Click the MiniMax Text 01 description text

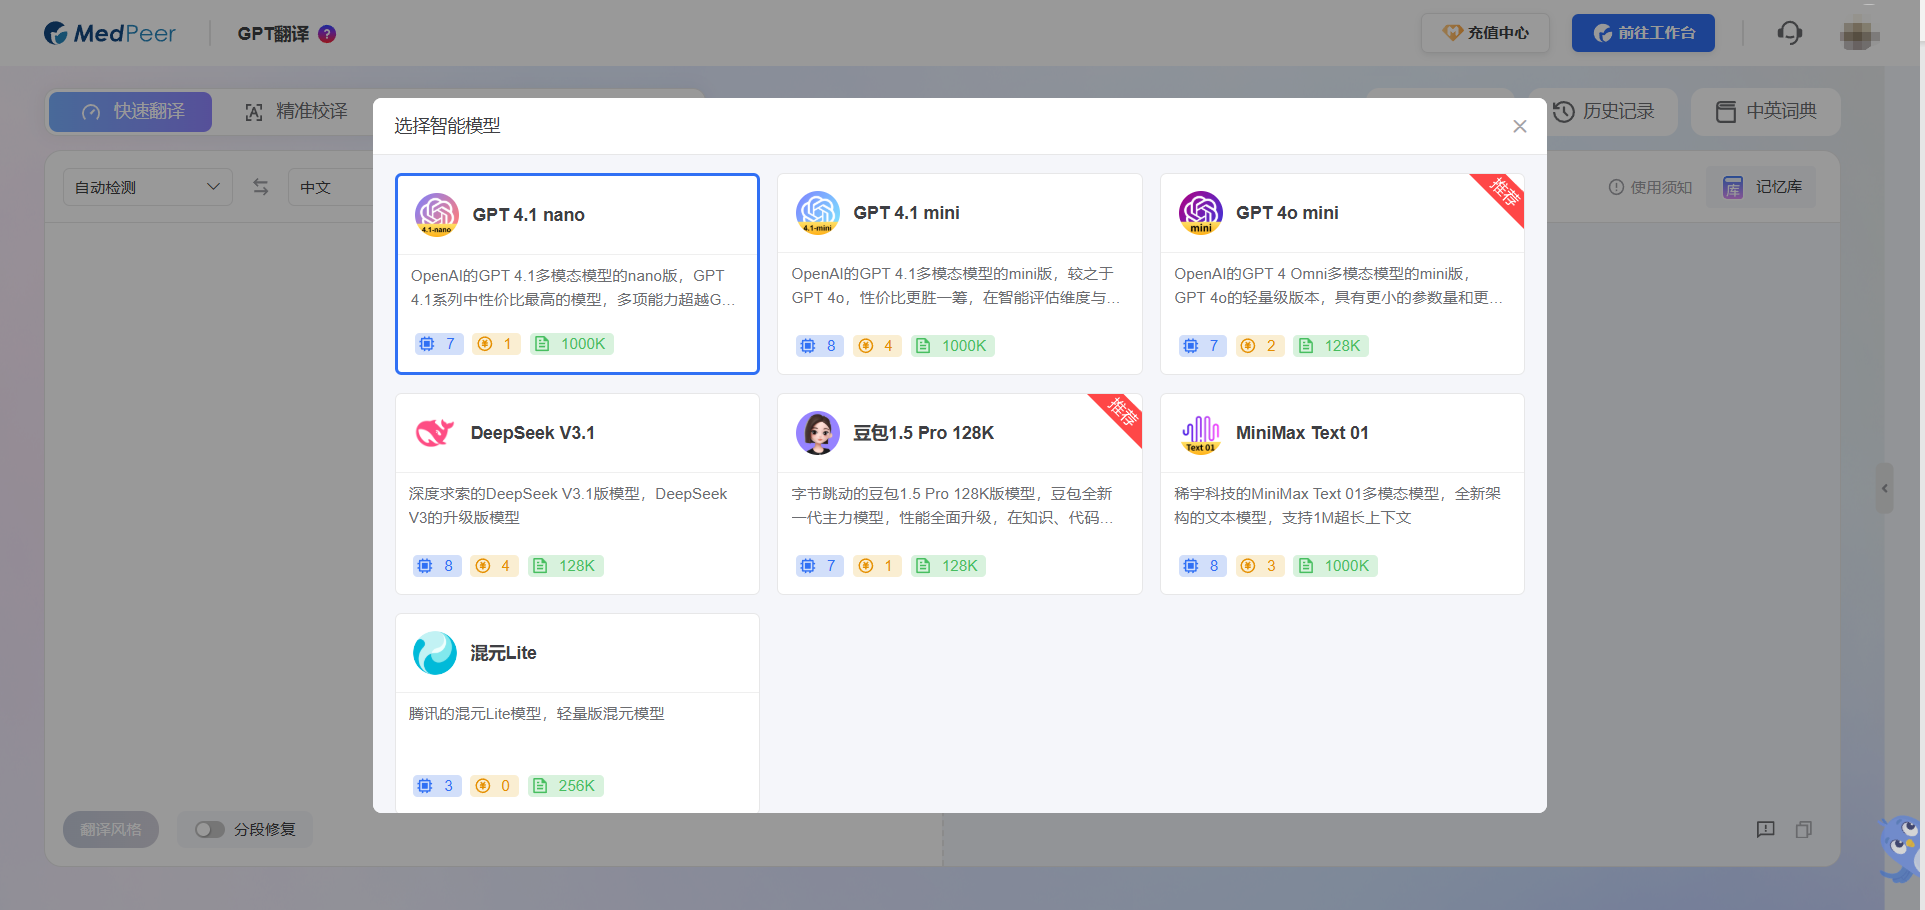pos(1338,505)
